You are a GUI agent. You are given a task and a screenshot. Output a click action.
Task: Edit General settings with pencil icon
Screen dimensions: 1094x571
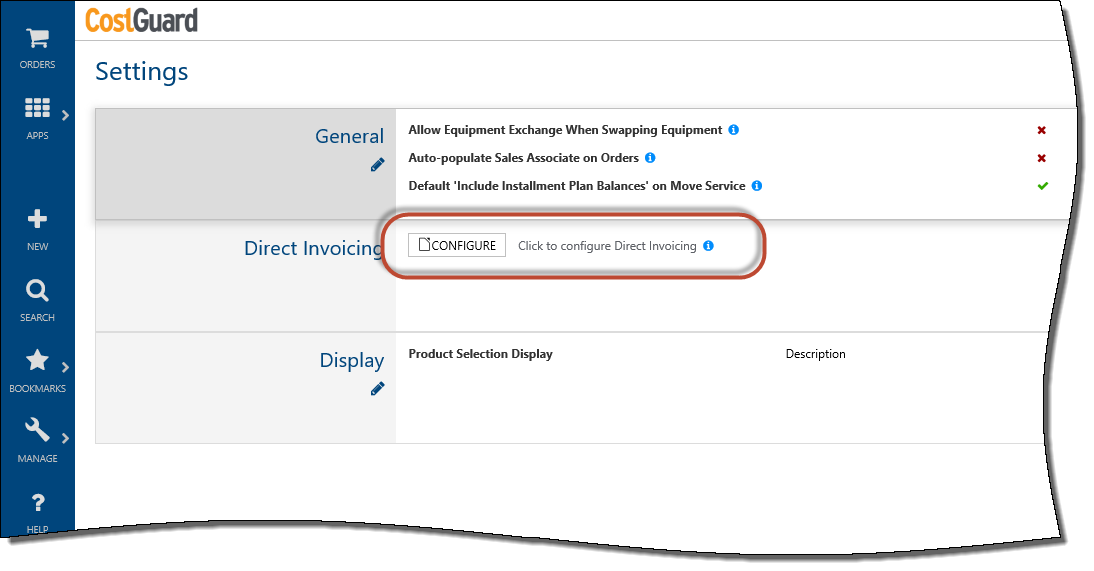pyautogui.click(x=377, y=165)
